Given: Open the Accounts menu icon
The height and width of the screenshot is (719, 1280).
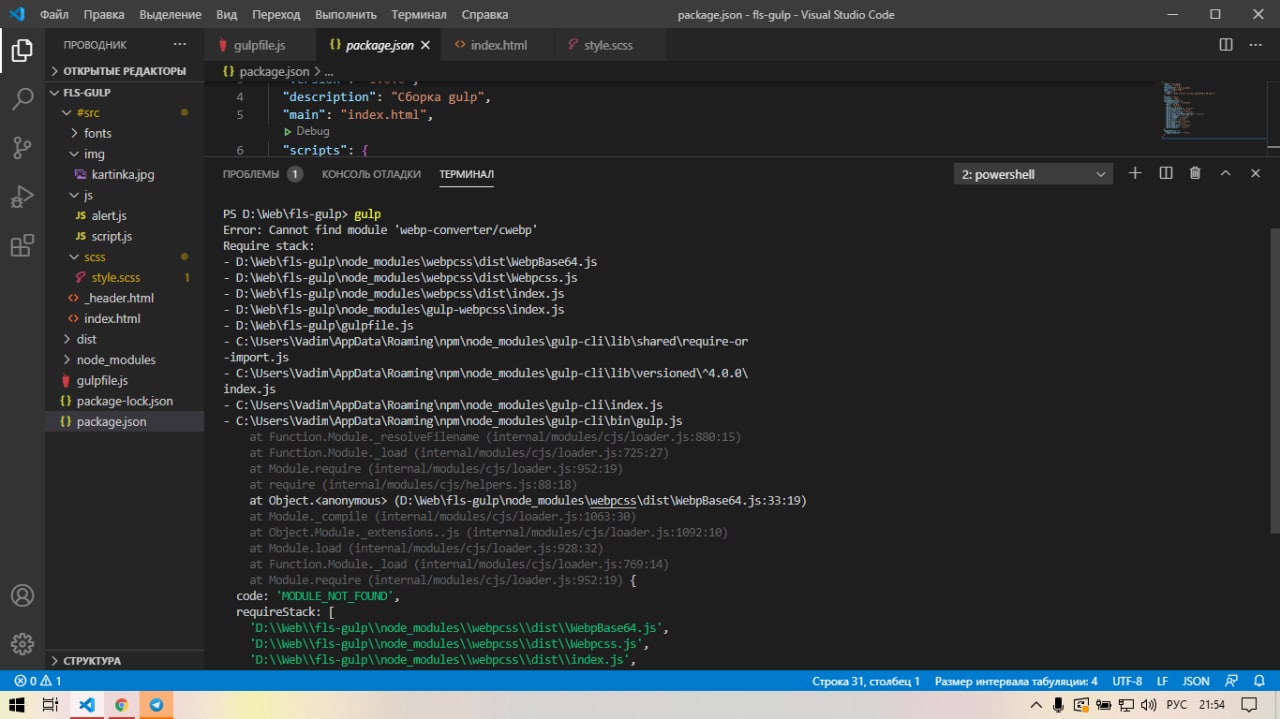Looking at the screenshot, I should (22, 596).
